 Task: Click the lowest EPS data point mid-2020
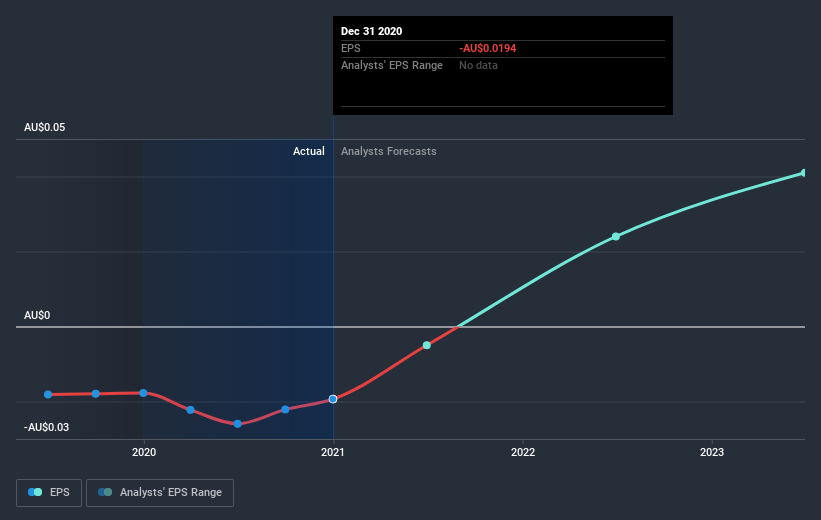(x=238, y=424)
